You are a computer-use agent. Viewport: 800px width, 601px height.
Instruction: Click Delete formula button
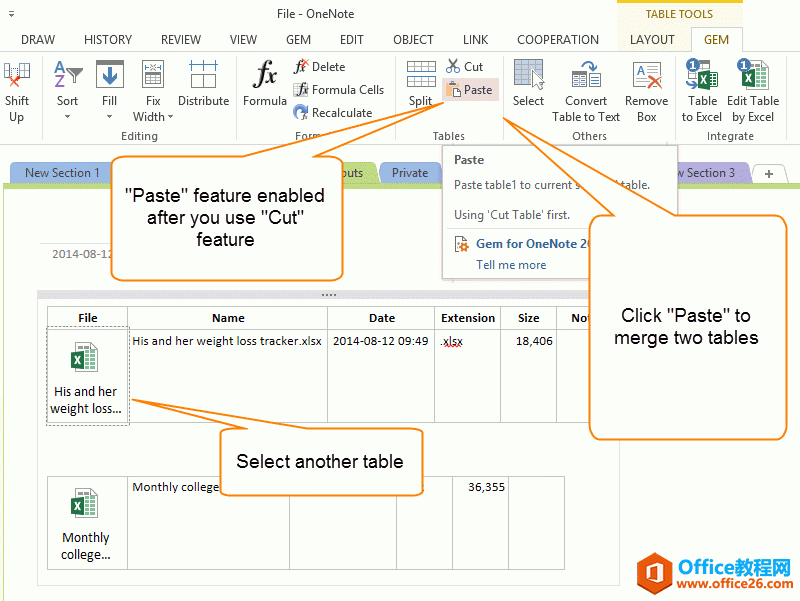tap(319, 67)
